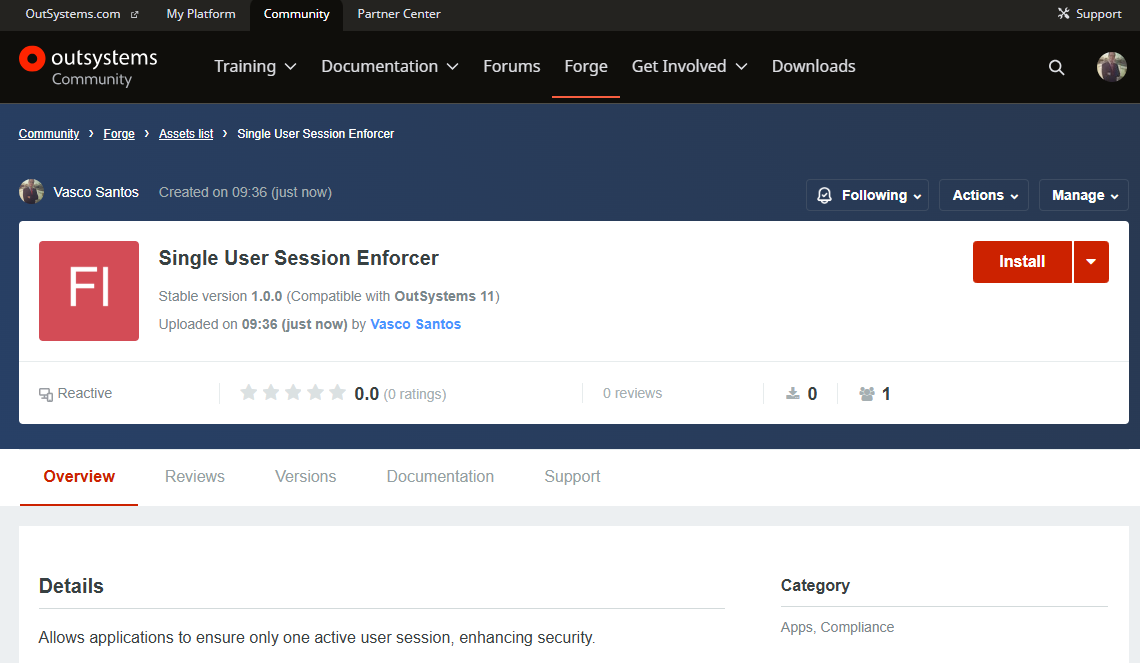Image resolution: width=1140 pixels, height=663 pixels.
Task: Open Vasco Santos uploader link
Action: (x=416, y=324)
